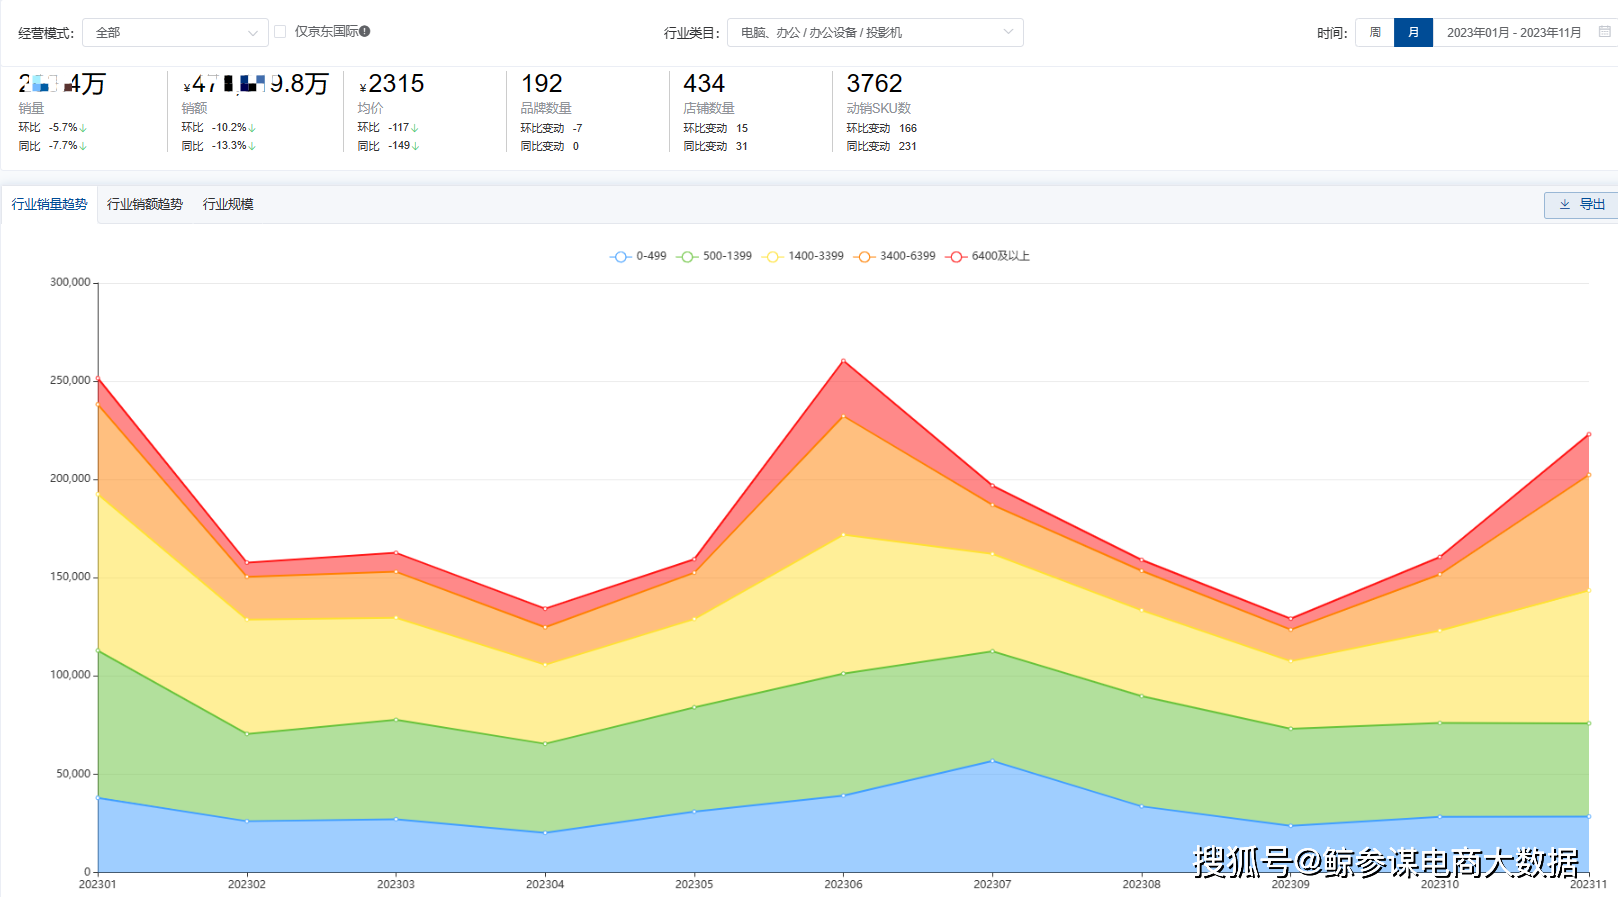This screenshot has width=1618, height=897.
Task: Toggle the 1400-3399 legend series
Action: point(803,256)
